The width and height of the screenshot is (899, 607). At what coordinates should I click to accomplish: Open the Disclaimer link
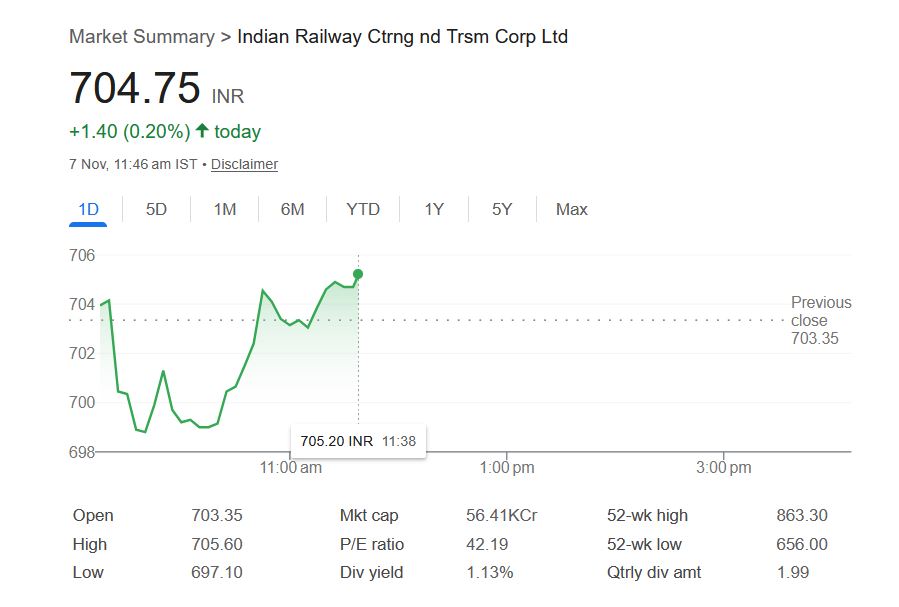pyautogui.click(x=244, y=164)
